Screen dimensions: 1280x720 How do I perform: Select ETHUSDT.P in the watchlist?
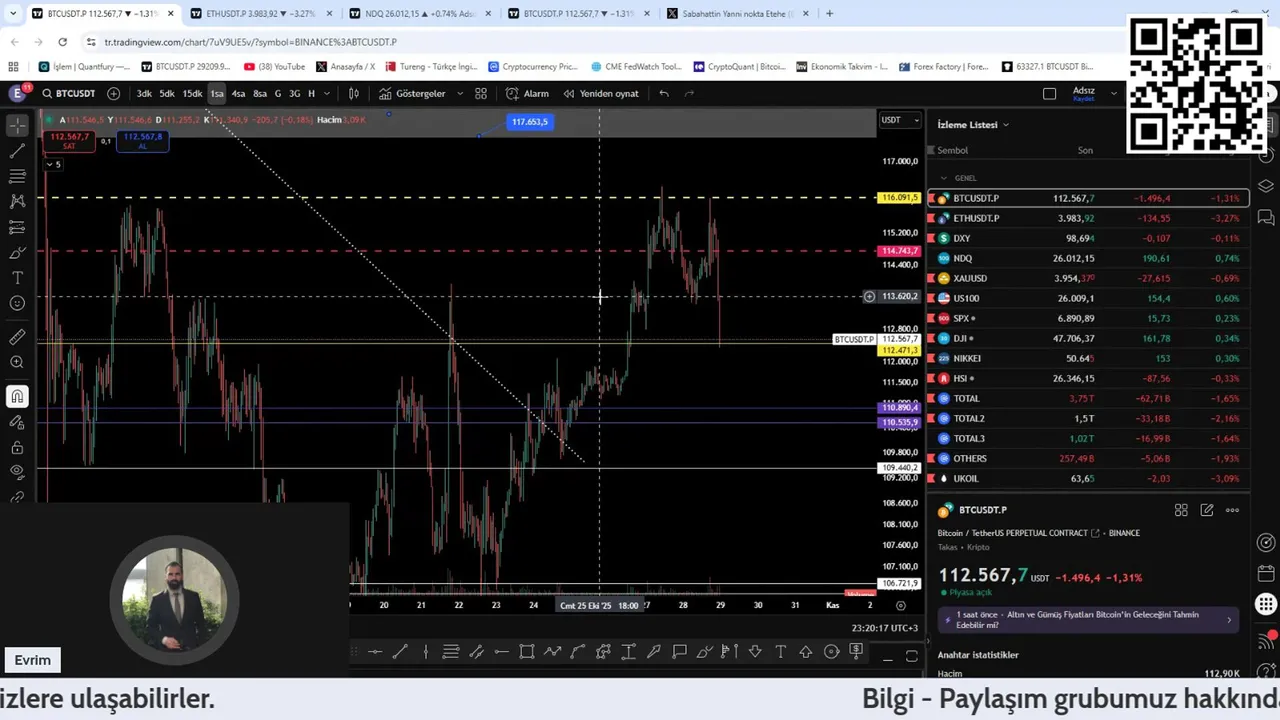pyautogui.click(x=1088, y=218)
